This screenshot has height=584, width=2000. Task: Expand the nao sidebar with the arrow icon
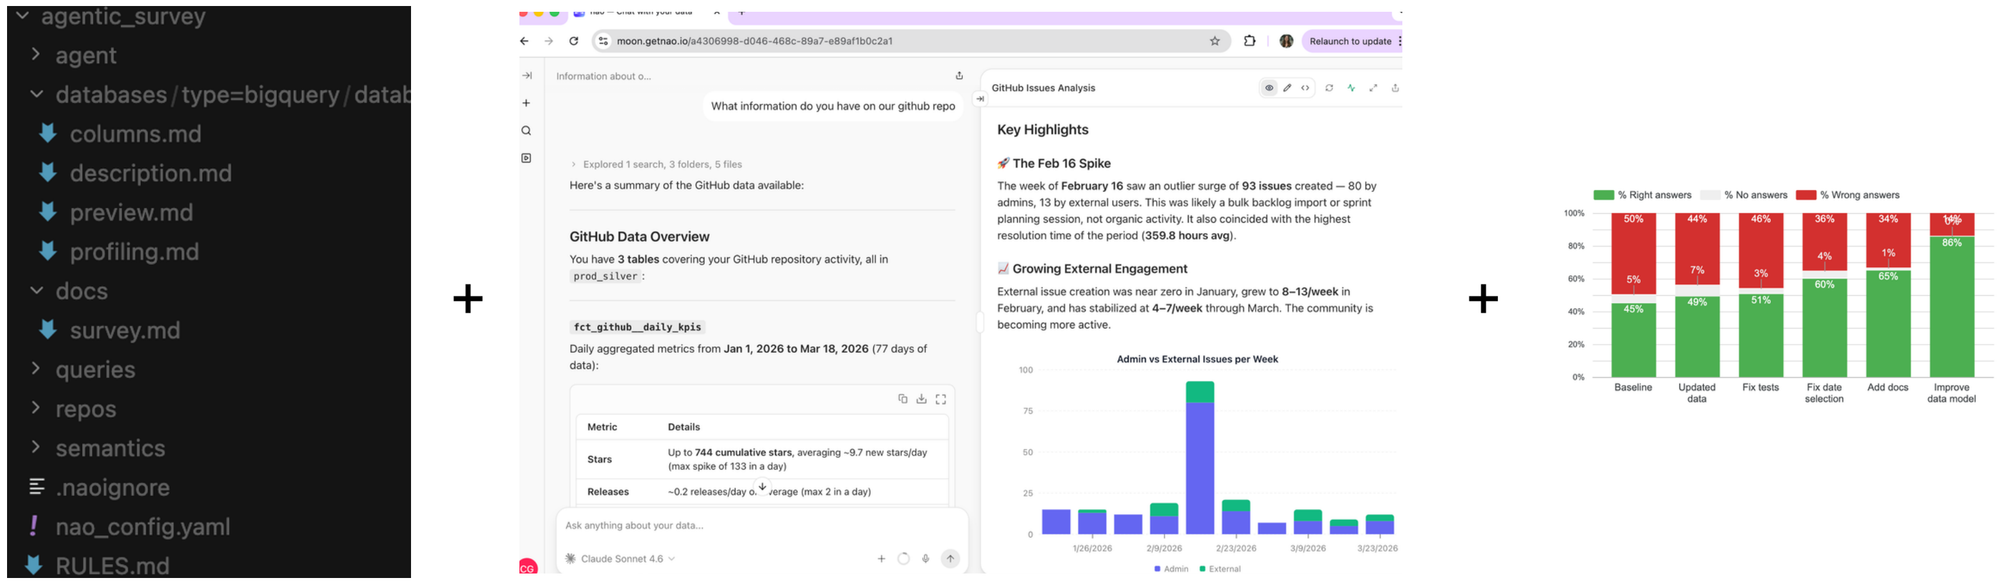click(527, 76)
